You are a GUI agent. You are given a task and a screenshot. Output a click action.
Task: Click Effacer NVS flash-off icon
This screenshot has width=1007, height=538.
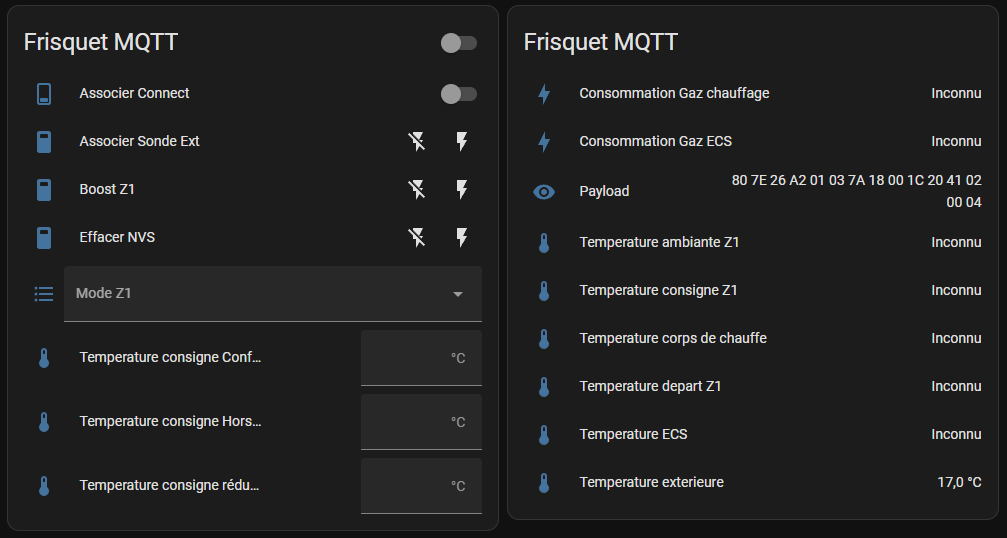(x=417, y=238)
